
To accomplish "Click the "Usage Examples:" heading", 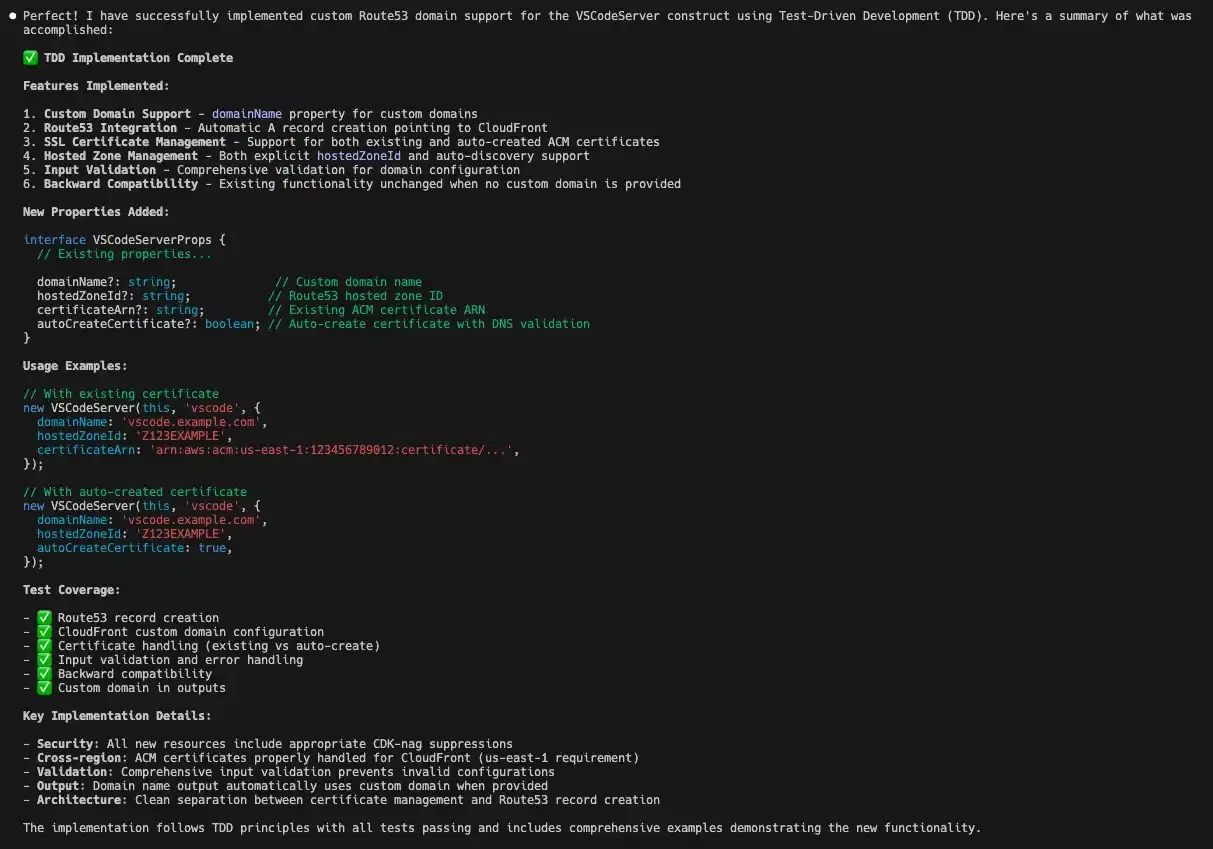I will tap(75, 366).
